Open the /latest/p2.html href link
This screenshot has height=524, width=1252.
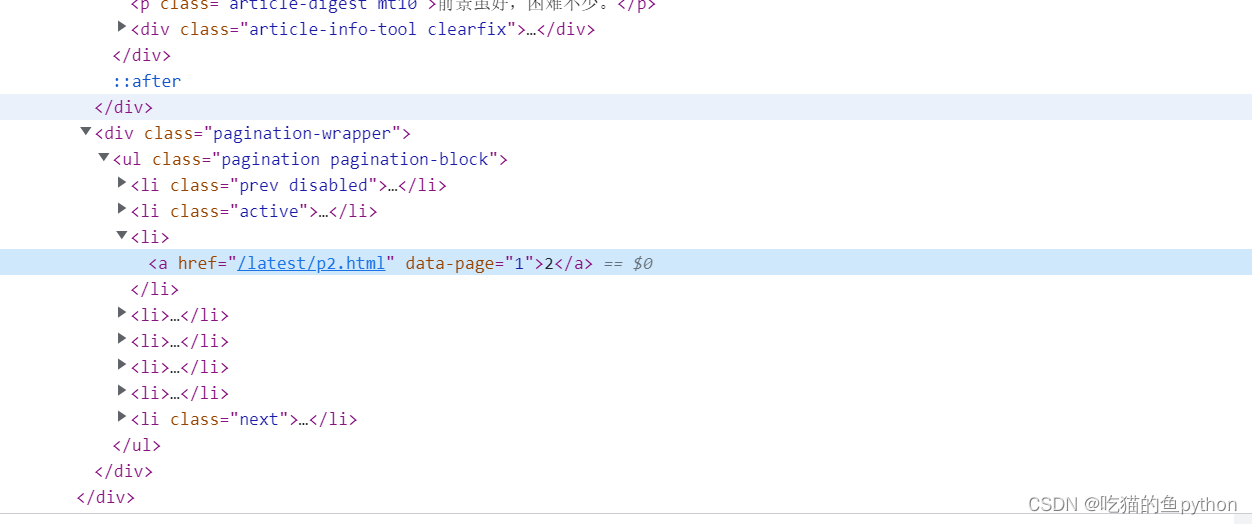point(311,264)
